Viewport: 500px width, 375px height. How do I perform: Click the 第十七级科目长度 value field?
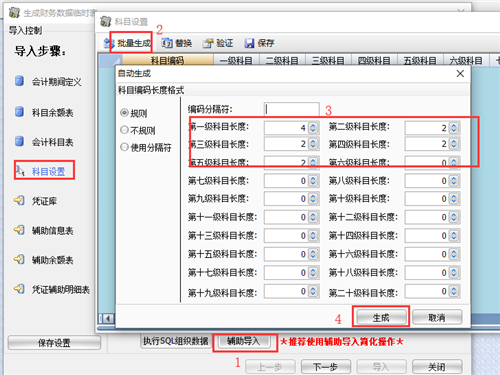click(286, 273)
